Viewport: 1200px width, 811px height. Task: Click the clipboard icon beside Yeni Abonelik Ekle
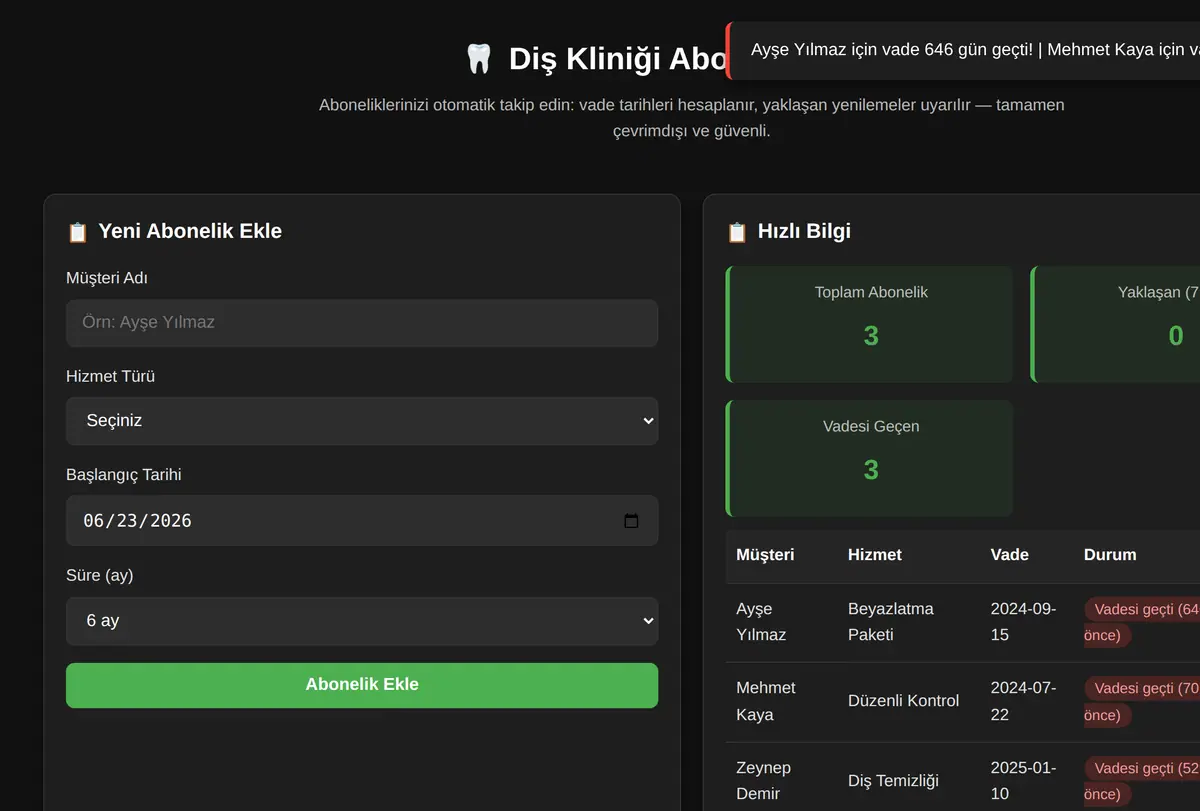click(77, 232)
